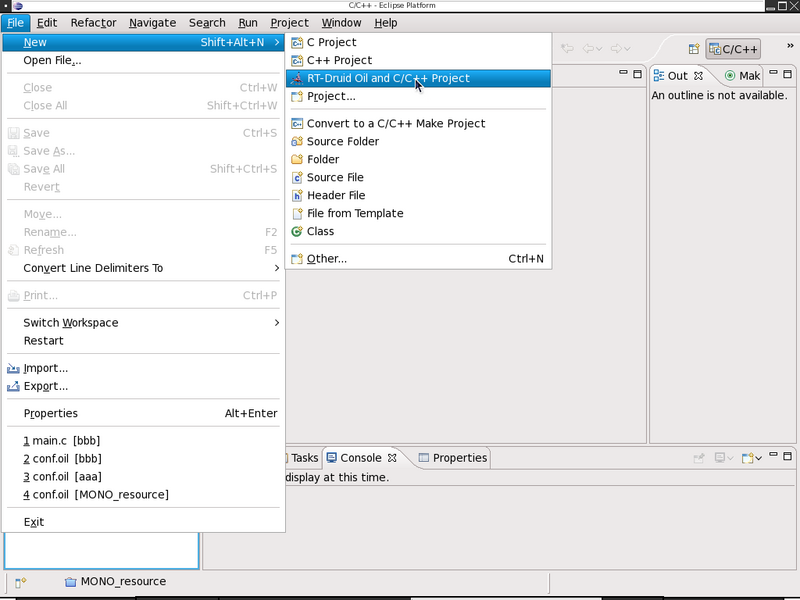
Task: Reopen recent file conf.oil [MONO_resource]
Action: pyautogui.click(x=143, y=495)
